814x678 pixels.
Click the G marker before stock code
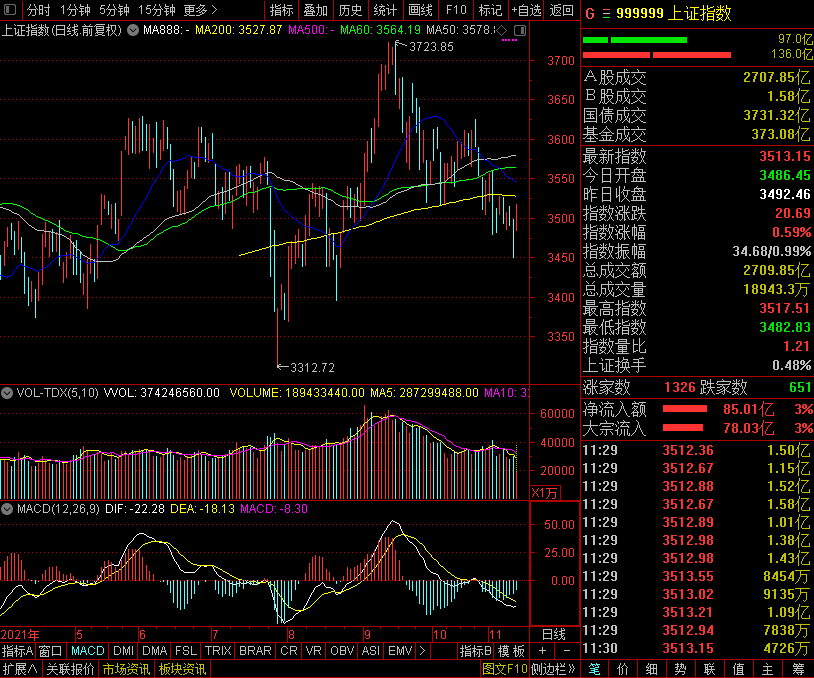tap(590, 14)
